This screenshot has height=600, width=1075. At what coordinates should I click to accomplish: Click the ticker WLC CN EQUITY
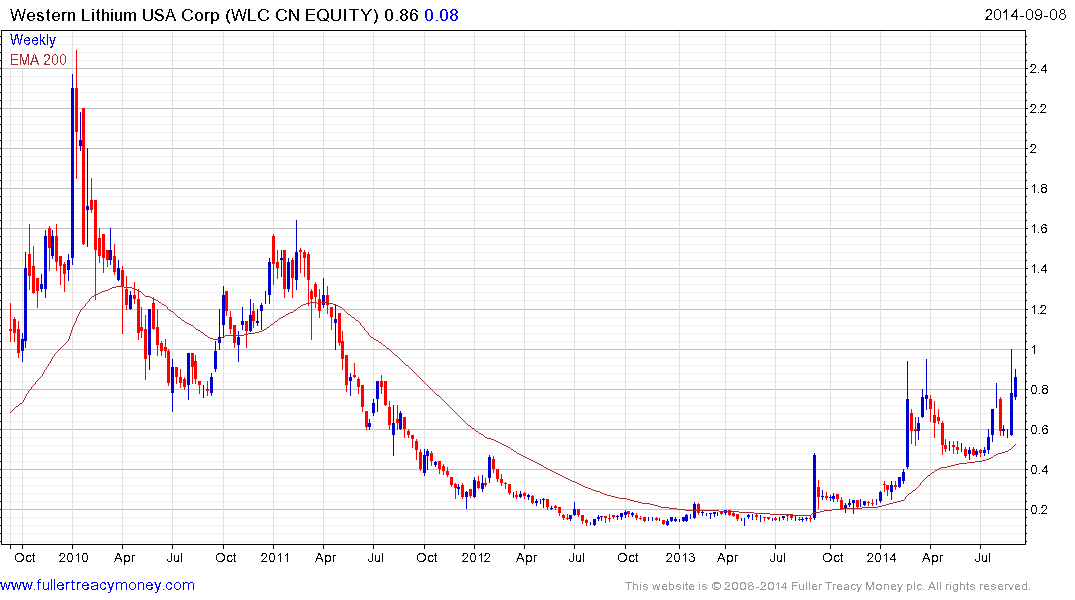(302, 15)
